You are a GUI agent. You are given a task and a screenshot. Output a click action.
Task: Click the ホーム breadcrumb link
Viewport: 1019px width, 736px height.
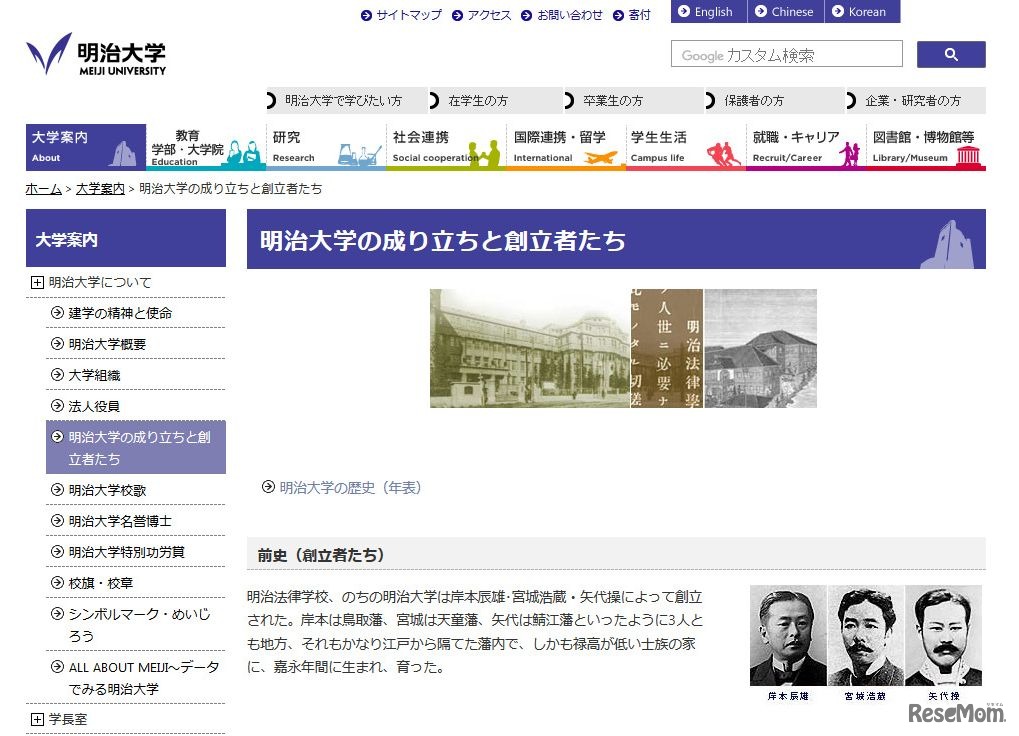pos(43,189)
